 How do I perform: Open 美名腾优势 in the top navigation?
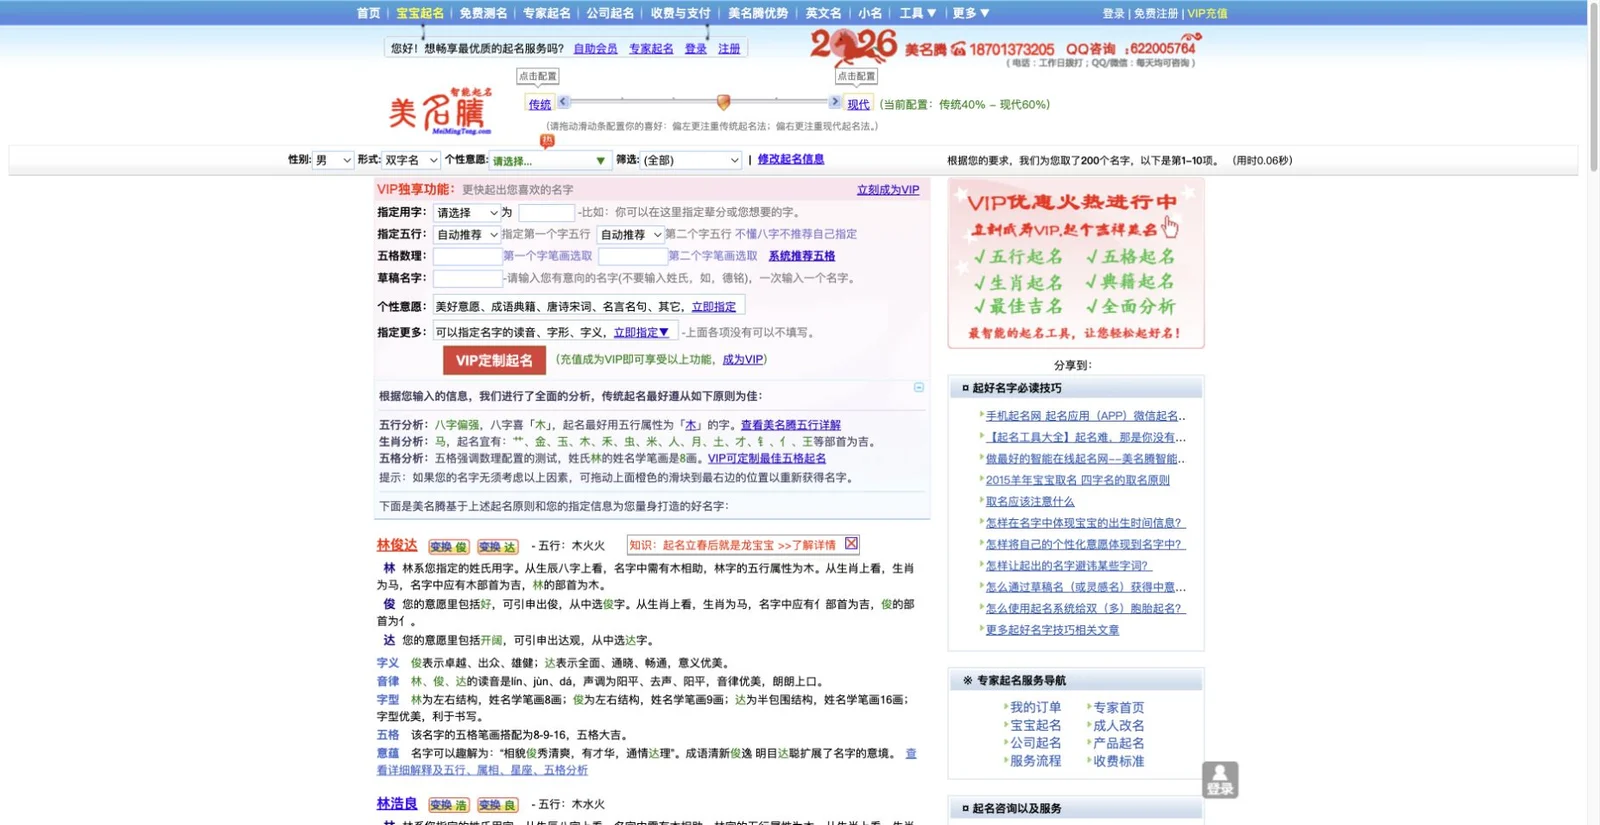[758, 13]
